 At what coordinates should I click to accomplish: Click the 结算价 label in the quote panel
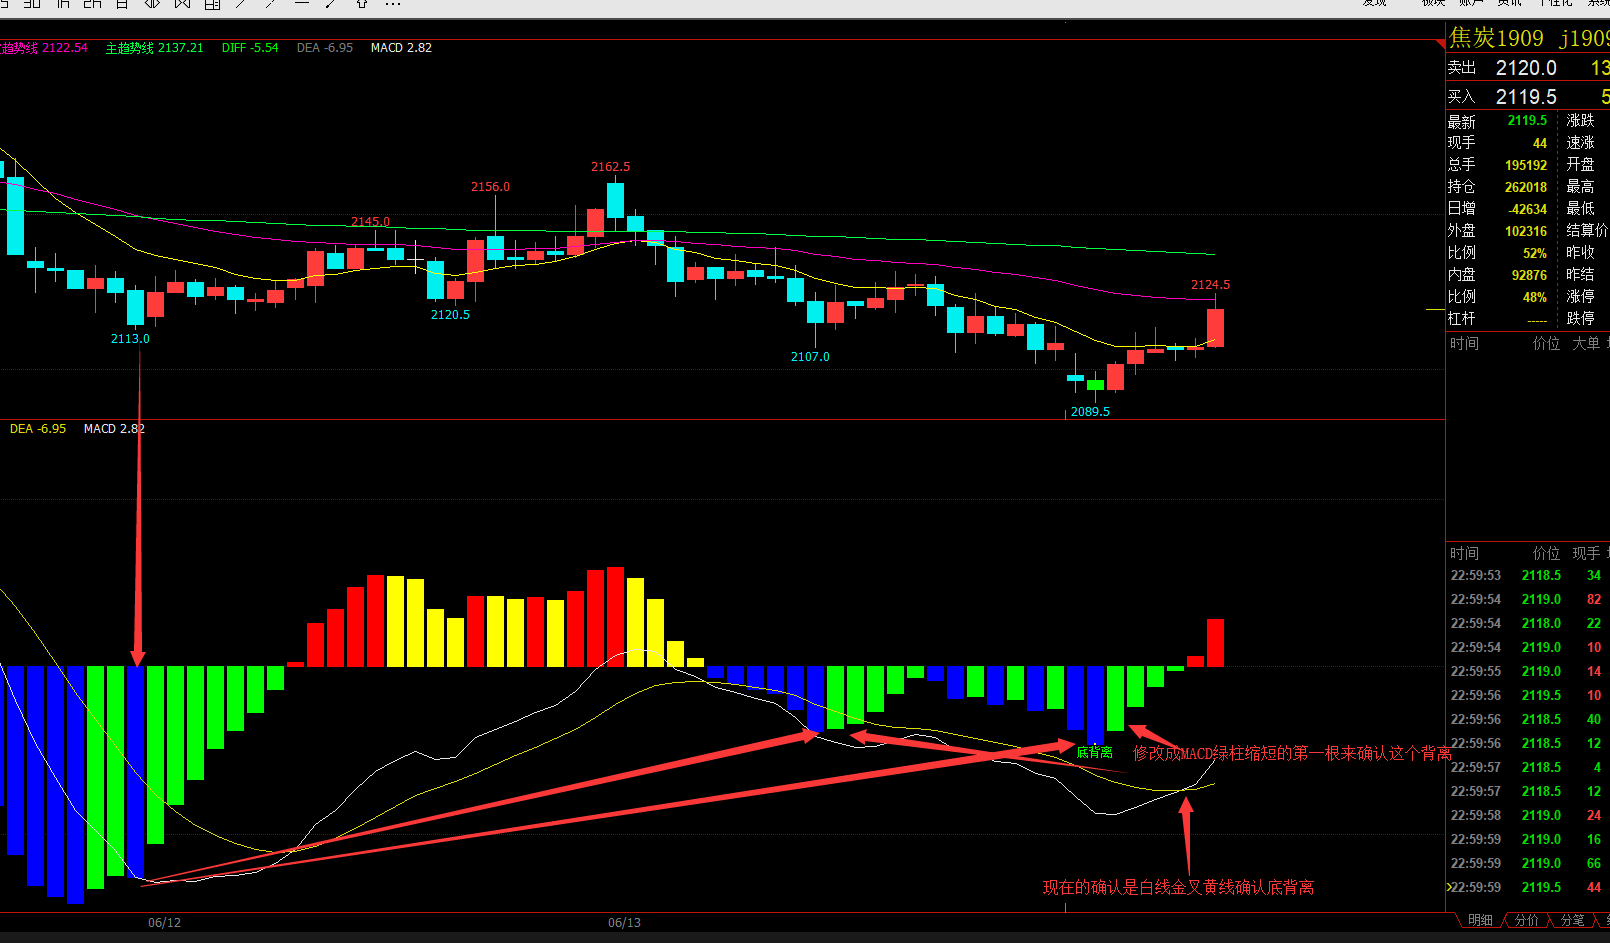pos(1587,231)
